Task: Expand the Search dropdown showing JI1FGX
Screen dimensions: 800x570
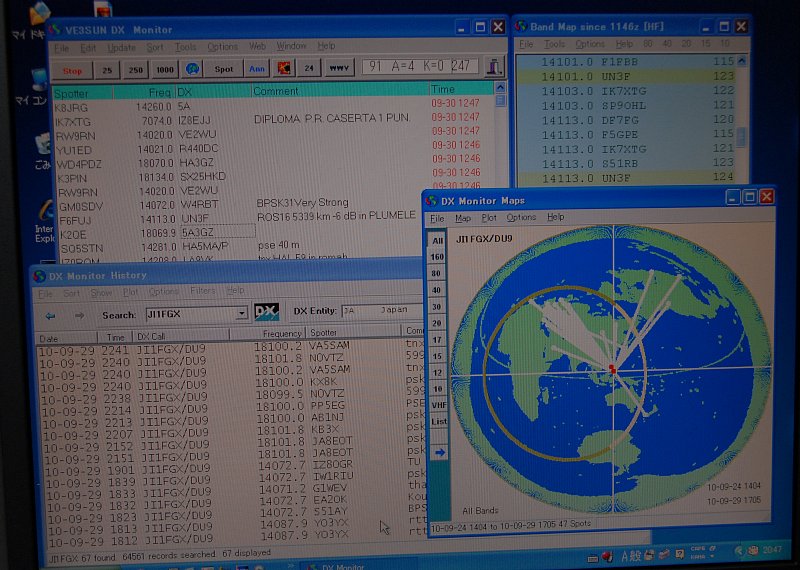Action: point(242,313)
